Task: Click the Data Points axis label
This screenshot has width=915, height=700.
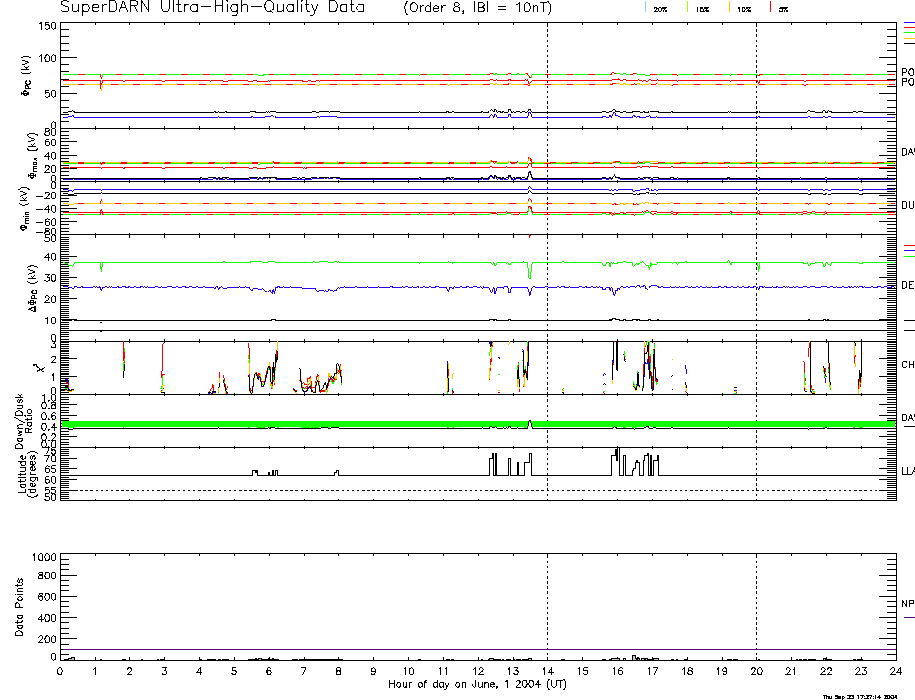Action: point(20,606)
